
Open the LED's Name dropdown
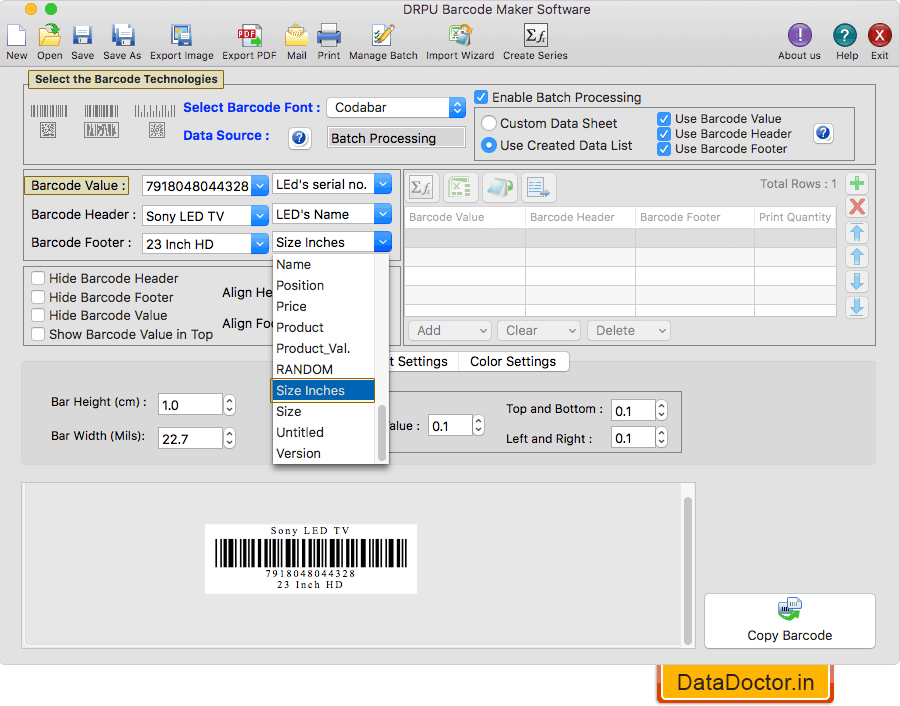383,214
